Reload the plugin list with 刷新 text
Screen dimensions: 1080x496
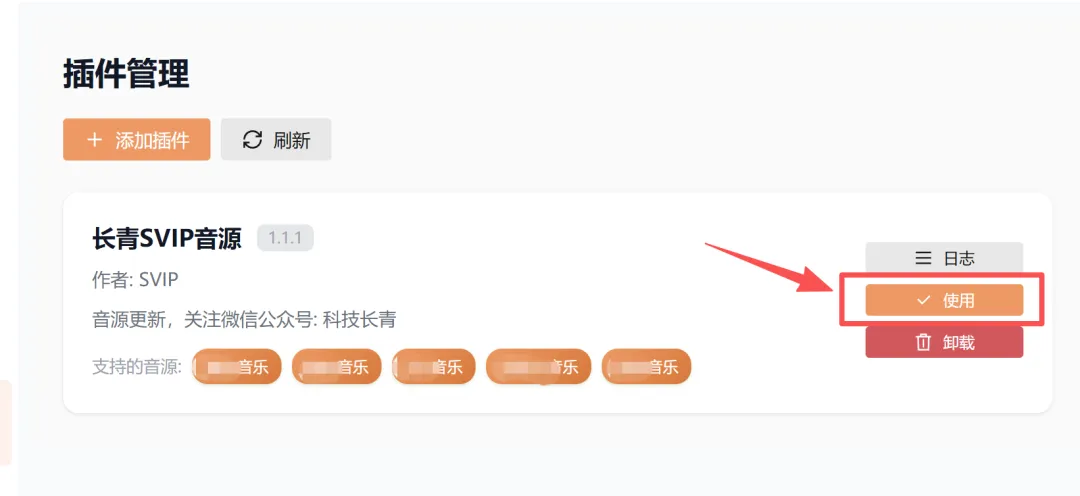point(292,141)
